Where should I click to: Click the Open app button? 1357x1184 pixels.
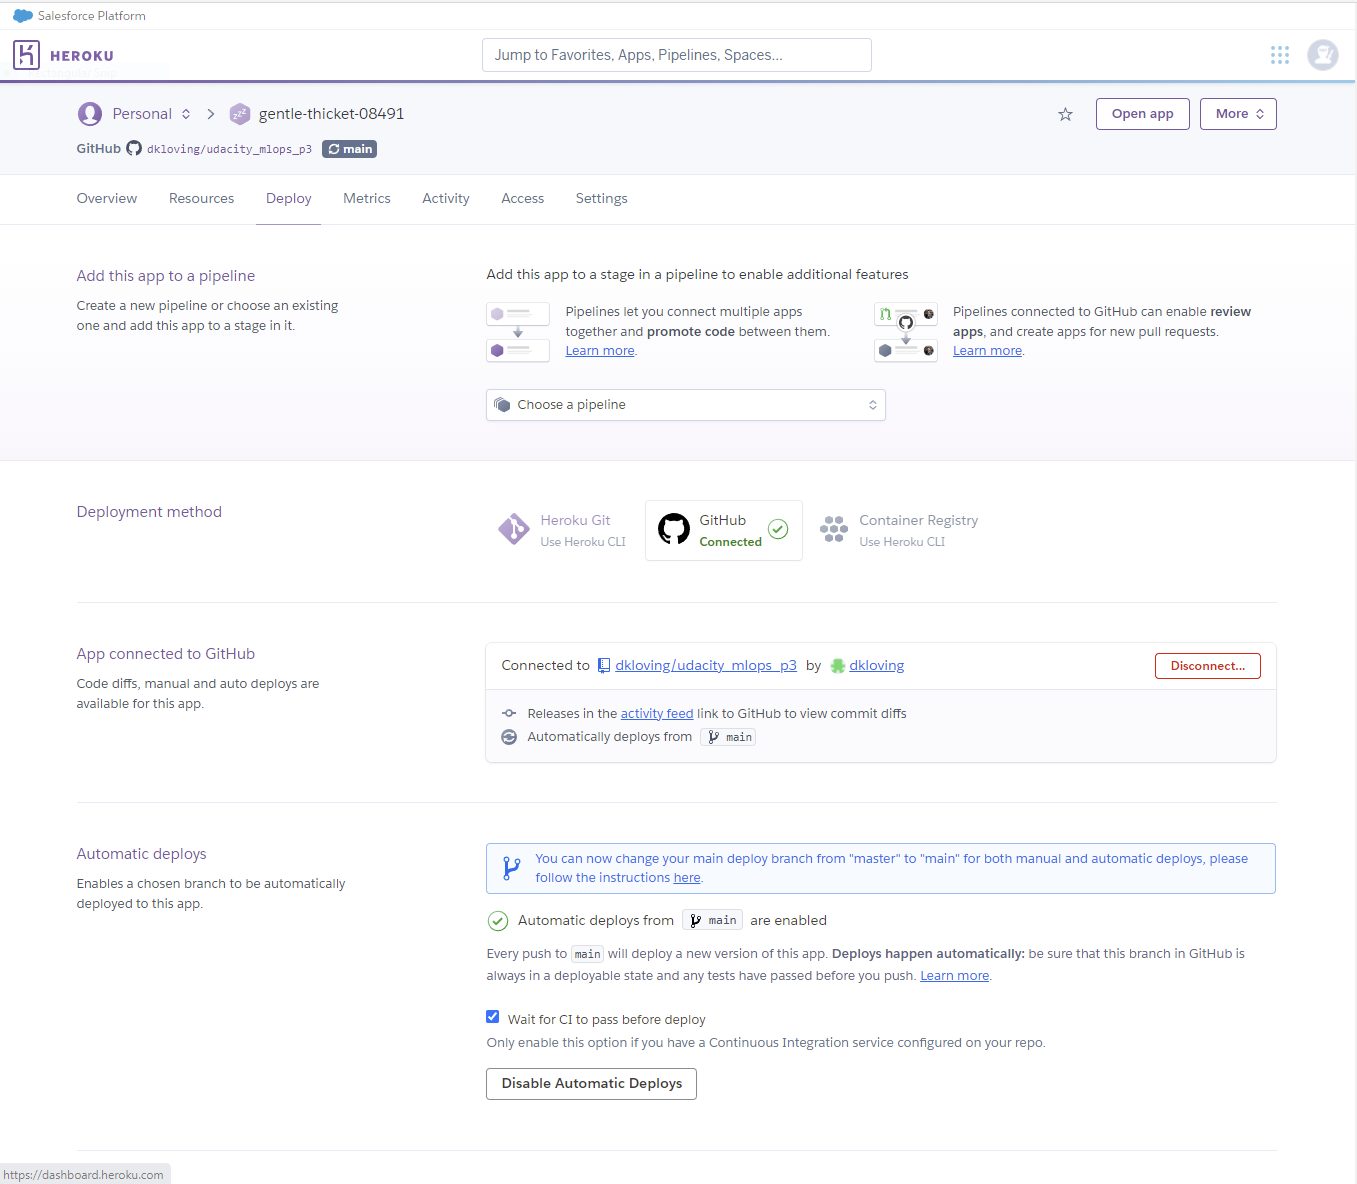tap(1143, 114)
